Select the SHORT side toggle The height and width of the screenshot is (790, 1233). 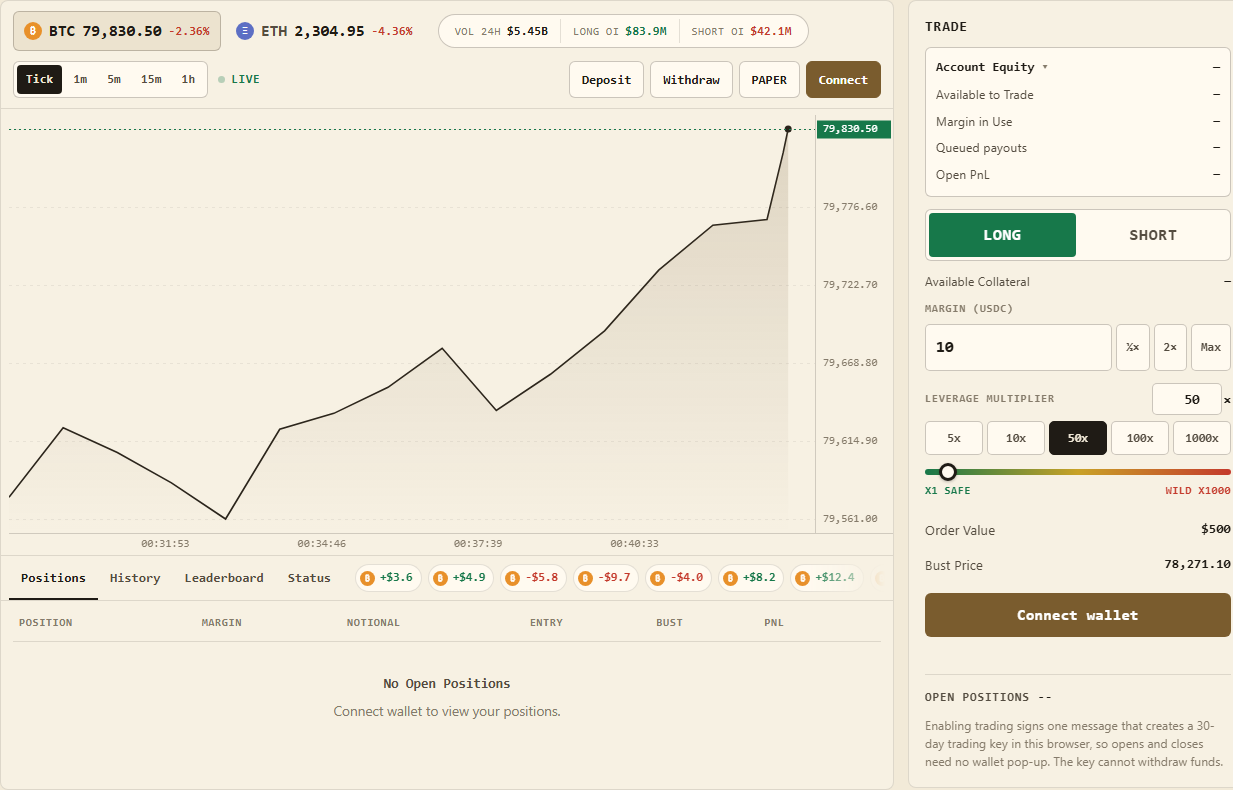tap(1153, 235)
